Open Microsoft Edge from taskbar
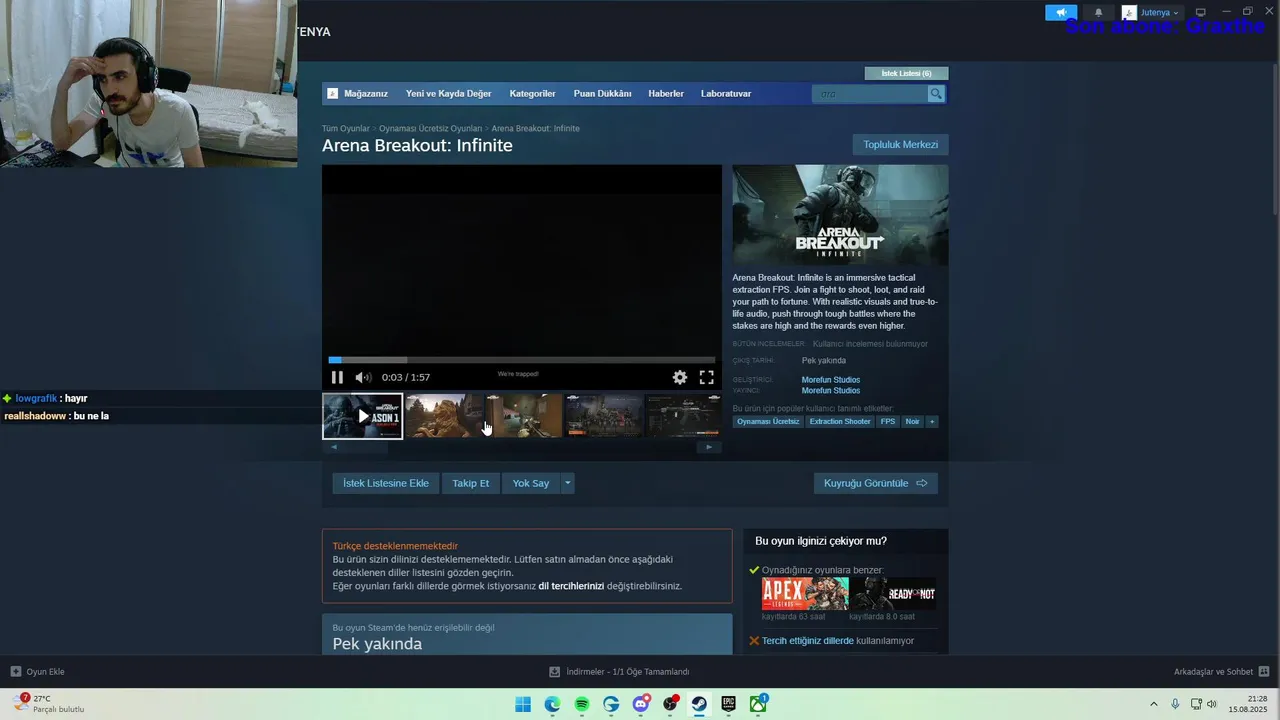 (x=552, y=704)
